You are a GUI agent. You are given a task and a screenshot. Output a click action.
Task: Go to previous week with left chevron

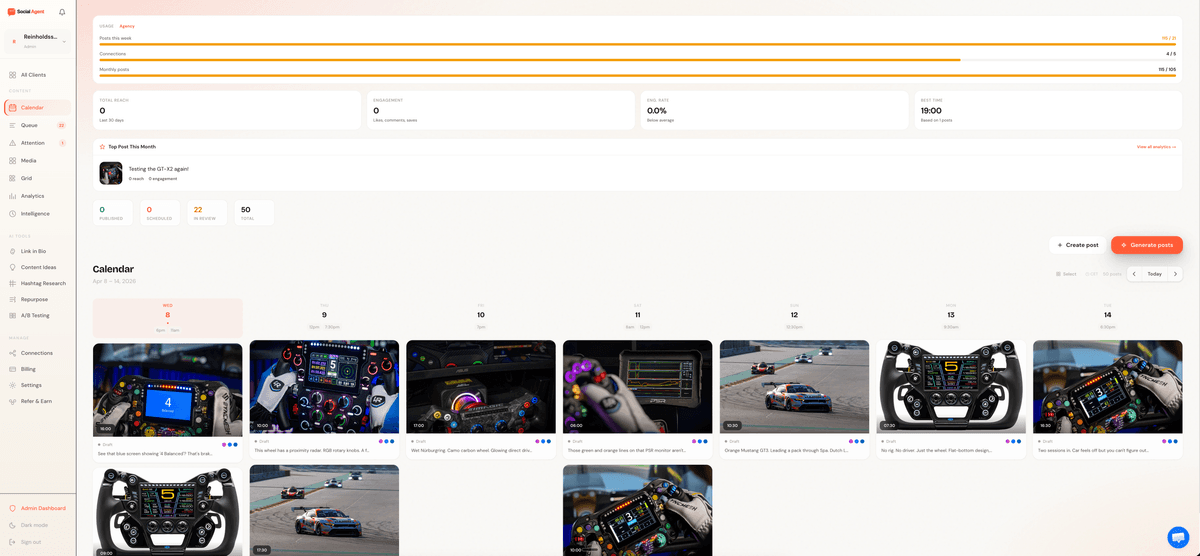[x=1134, y=274]
